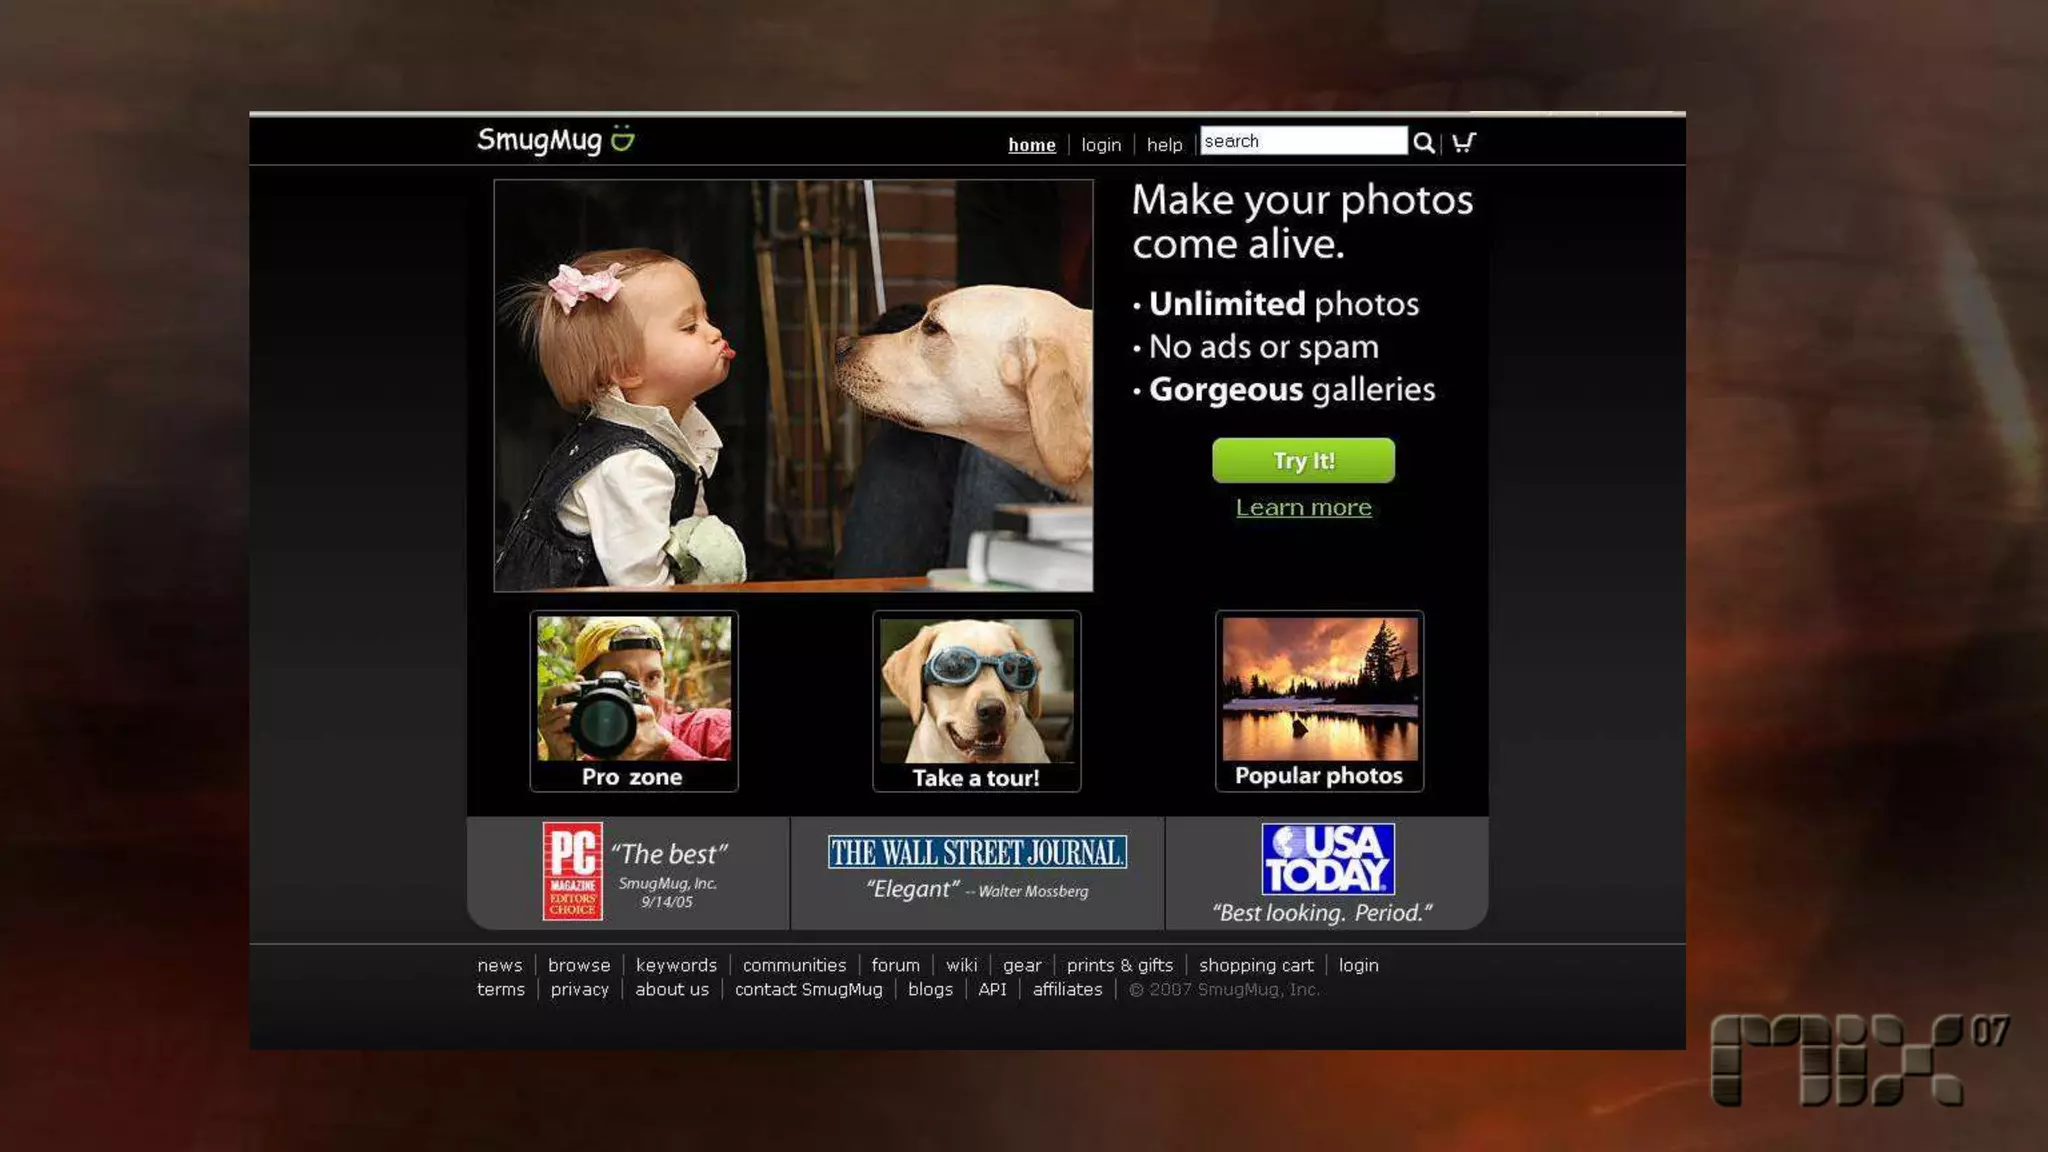Click the USA Today logo

coord(1327,859)
